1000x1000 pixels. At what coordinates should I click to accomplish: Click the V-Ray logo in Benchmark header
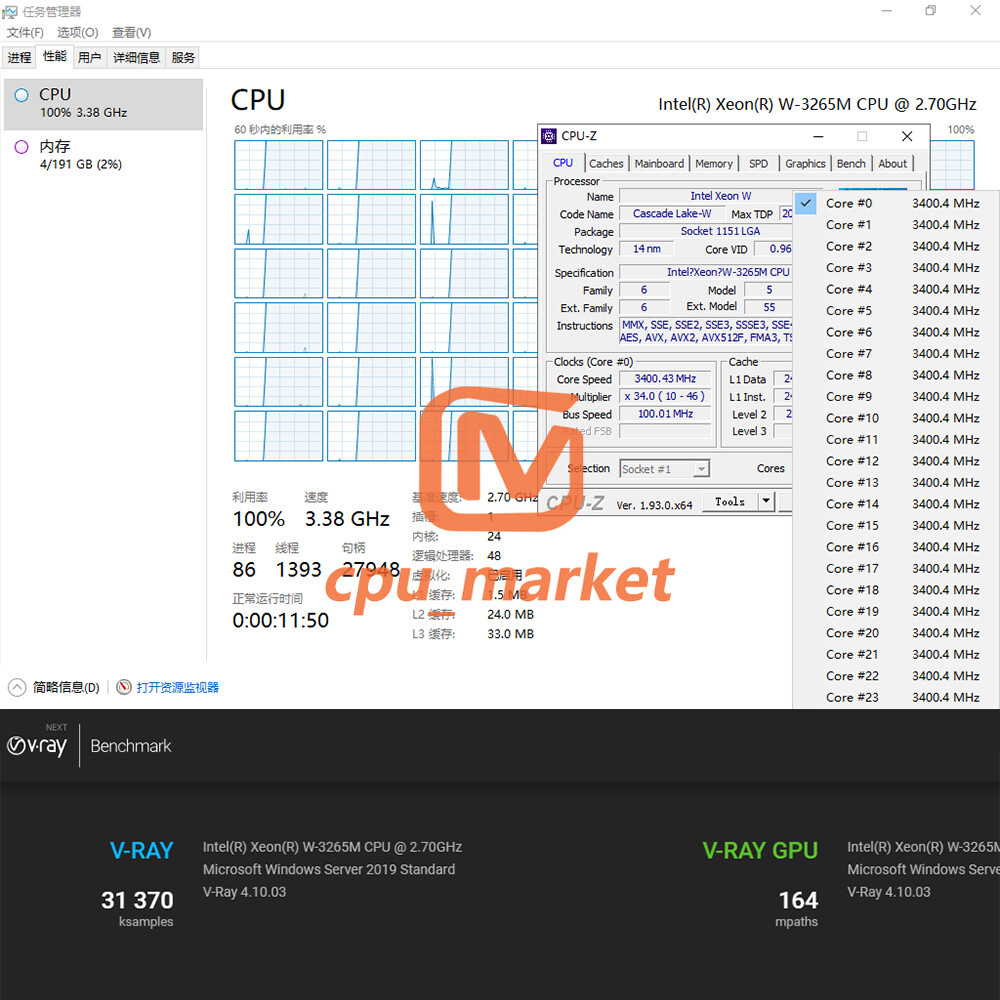click(37, 746)
